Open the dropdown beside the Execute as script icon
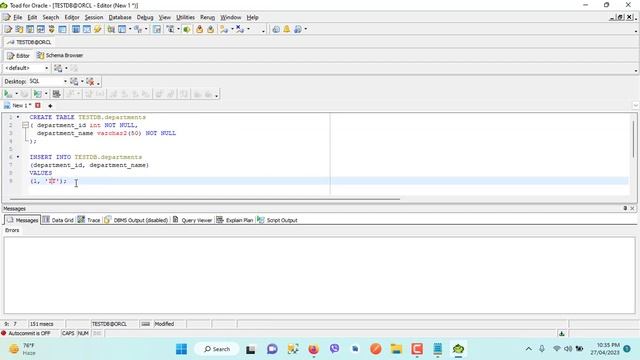Screen dimensions: 640x360 coord(46,94)
